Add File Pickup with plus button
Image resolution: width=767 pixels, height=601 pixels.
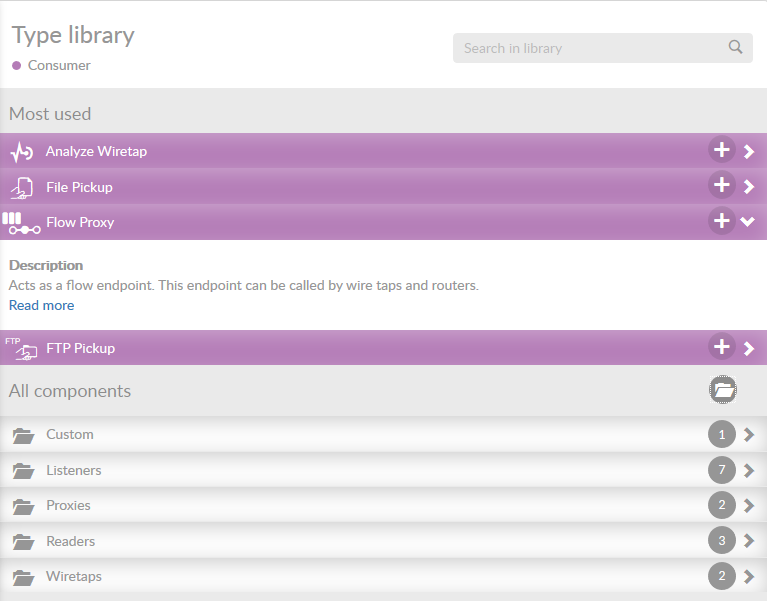coord(721,186)
